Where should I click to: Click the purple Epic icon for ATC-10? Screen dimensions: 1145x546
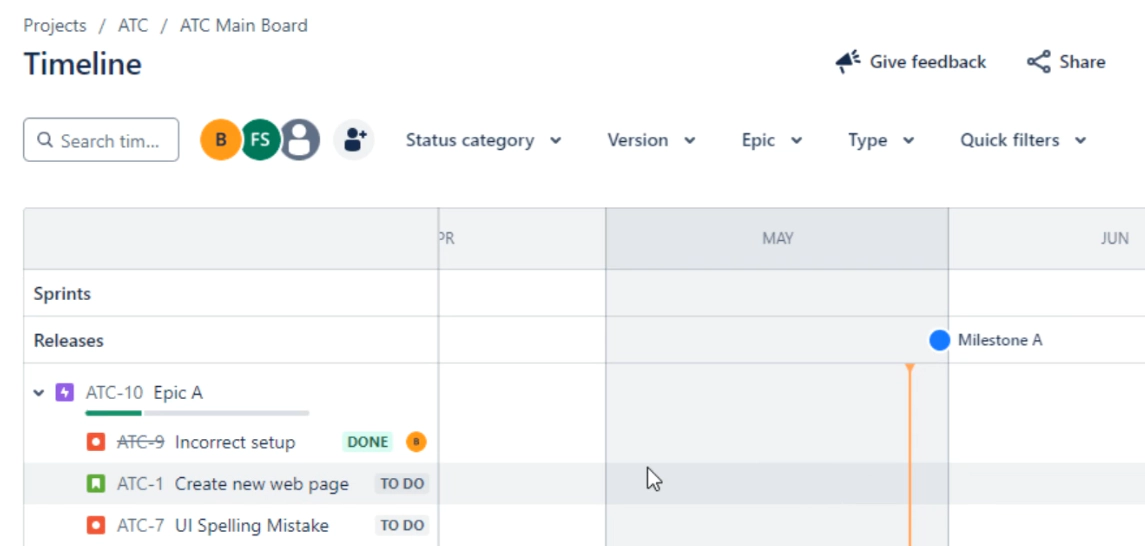[65, 393]
